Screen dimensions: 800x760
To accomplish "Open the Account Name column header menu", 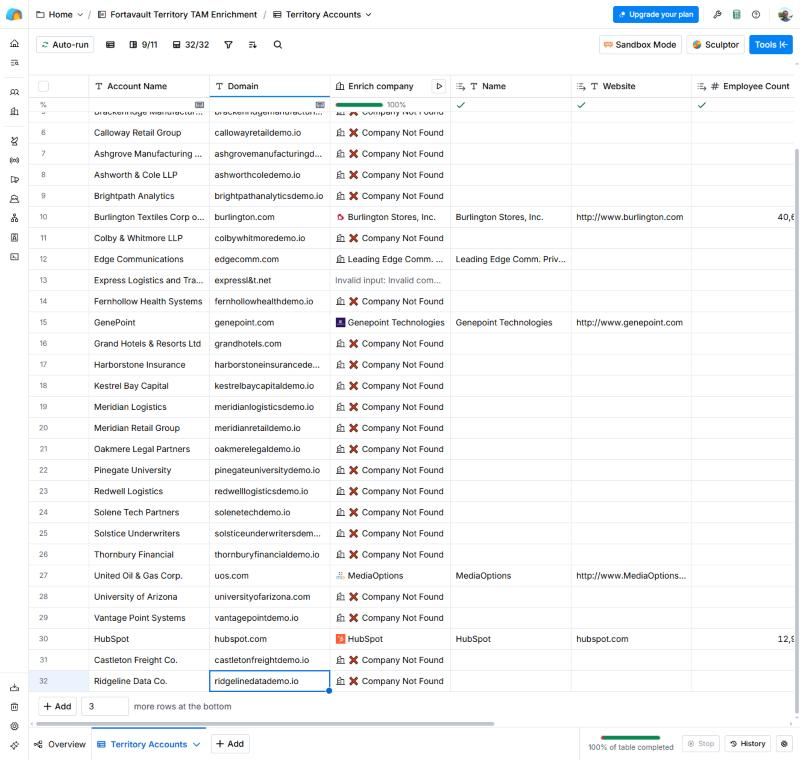I will click(149, 86).
